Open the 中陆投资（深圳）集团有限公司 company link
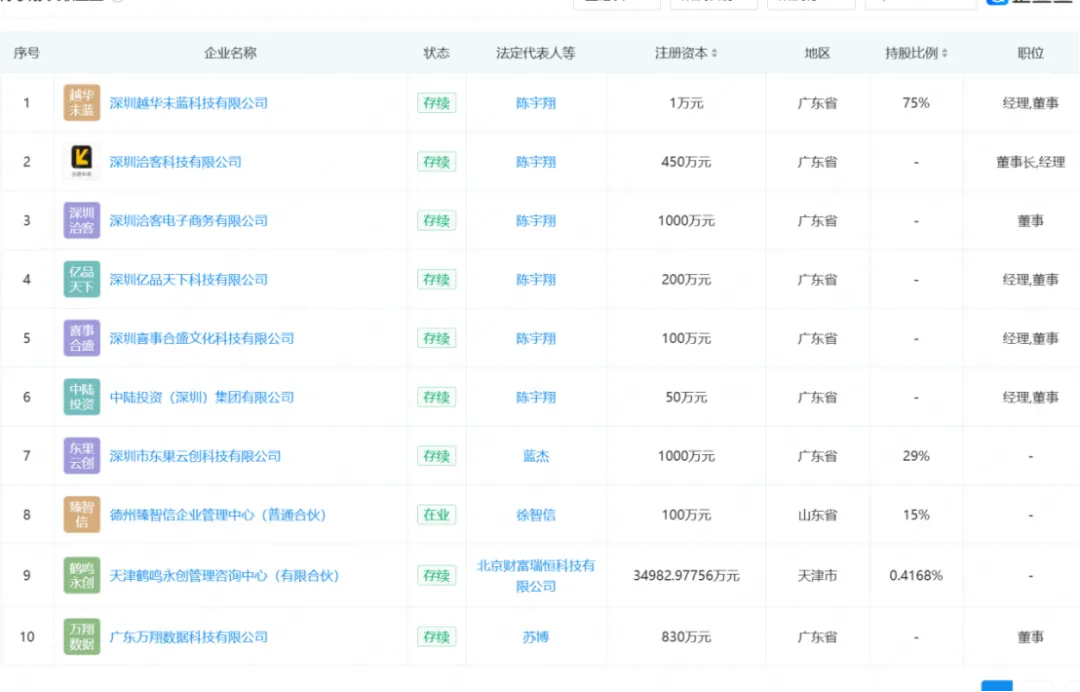Image resolution: width=1080 pixels, height=692 pixels. 201,397
